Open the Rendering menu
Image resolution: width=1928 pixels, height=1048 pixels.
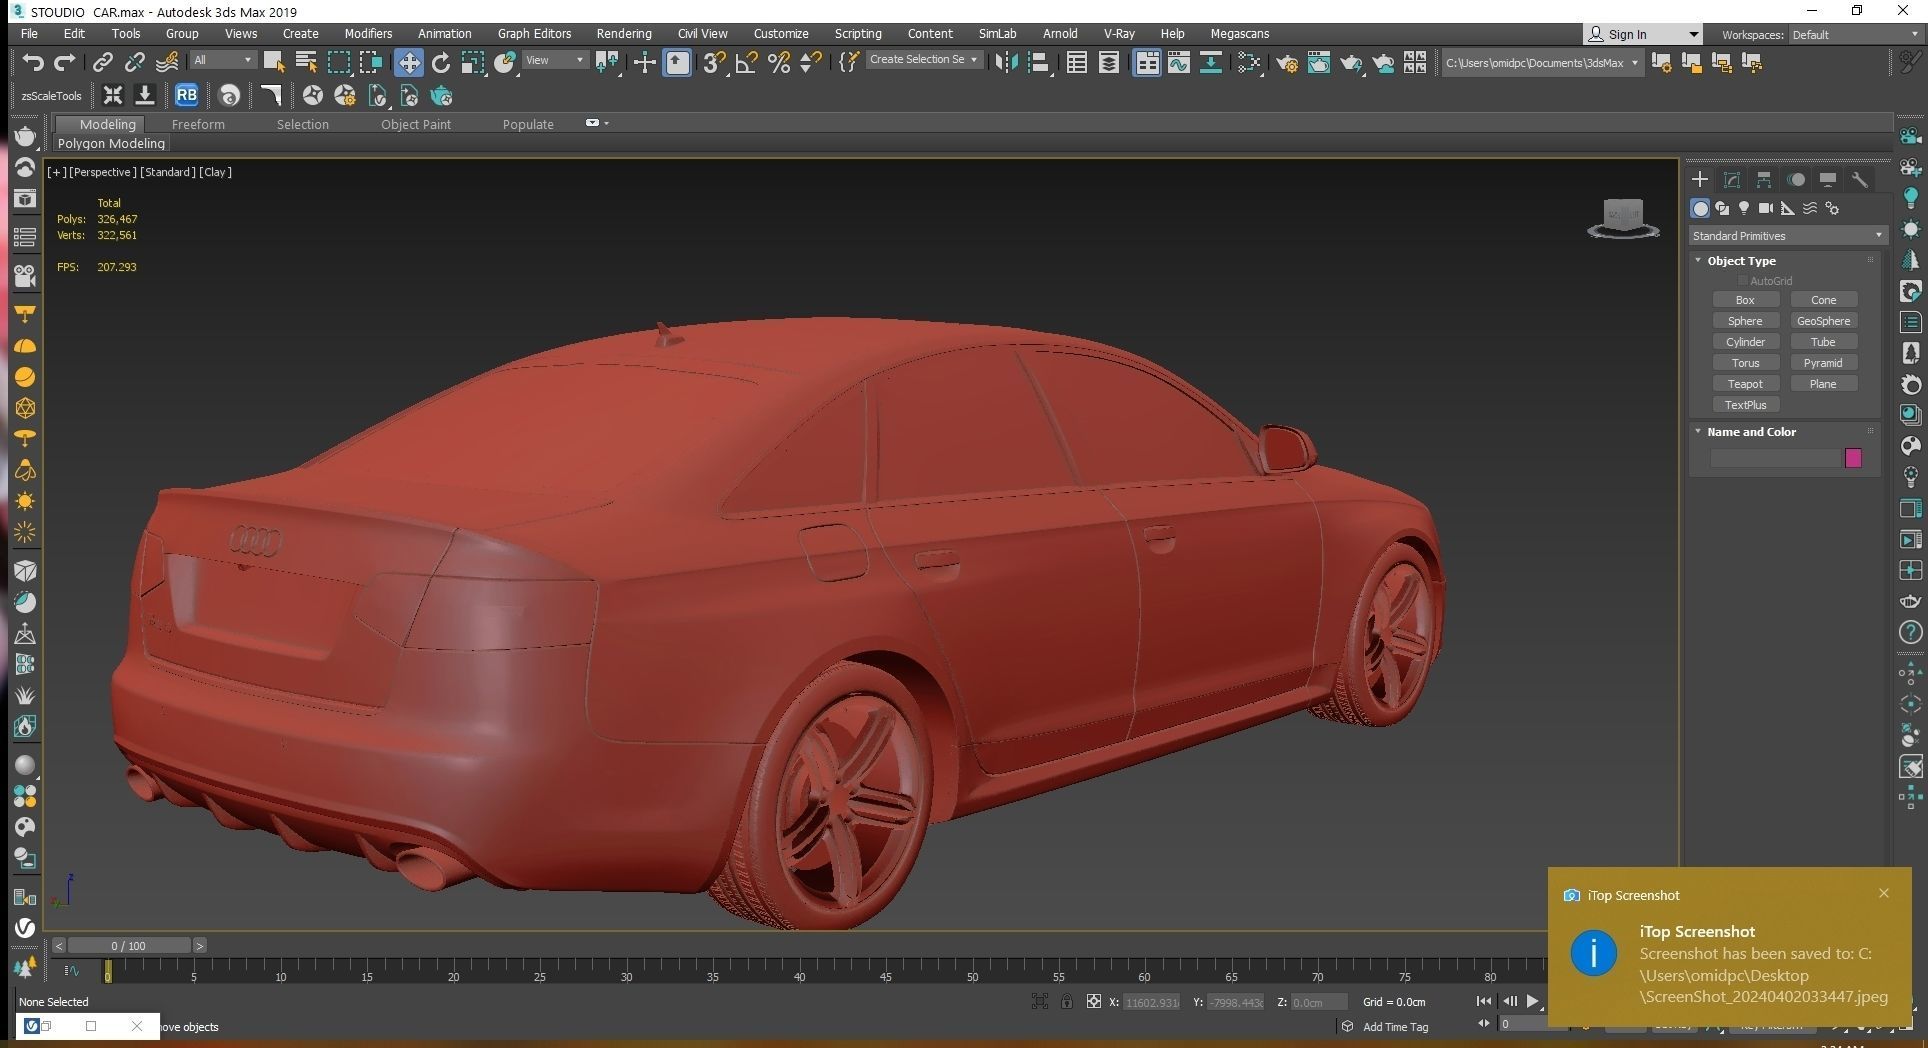click(624, 34)
